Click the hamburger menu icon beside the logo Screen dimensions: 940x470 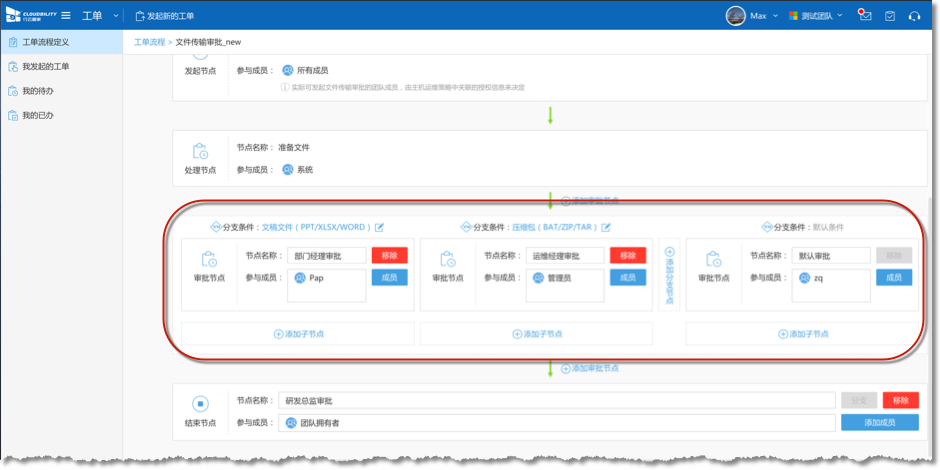[x=66, y=16]
